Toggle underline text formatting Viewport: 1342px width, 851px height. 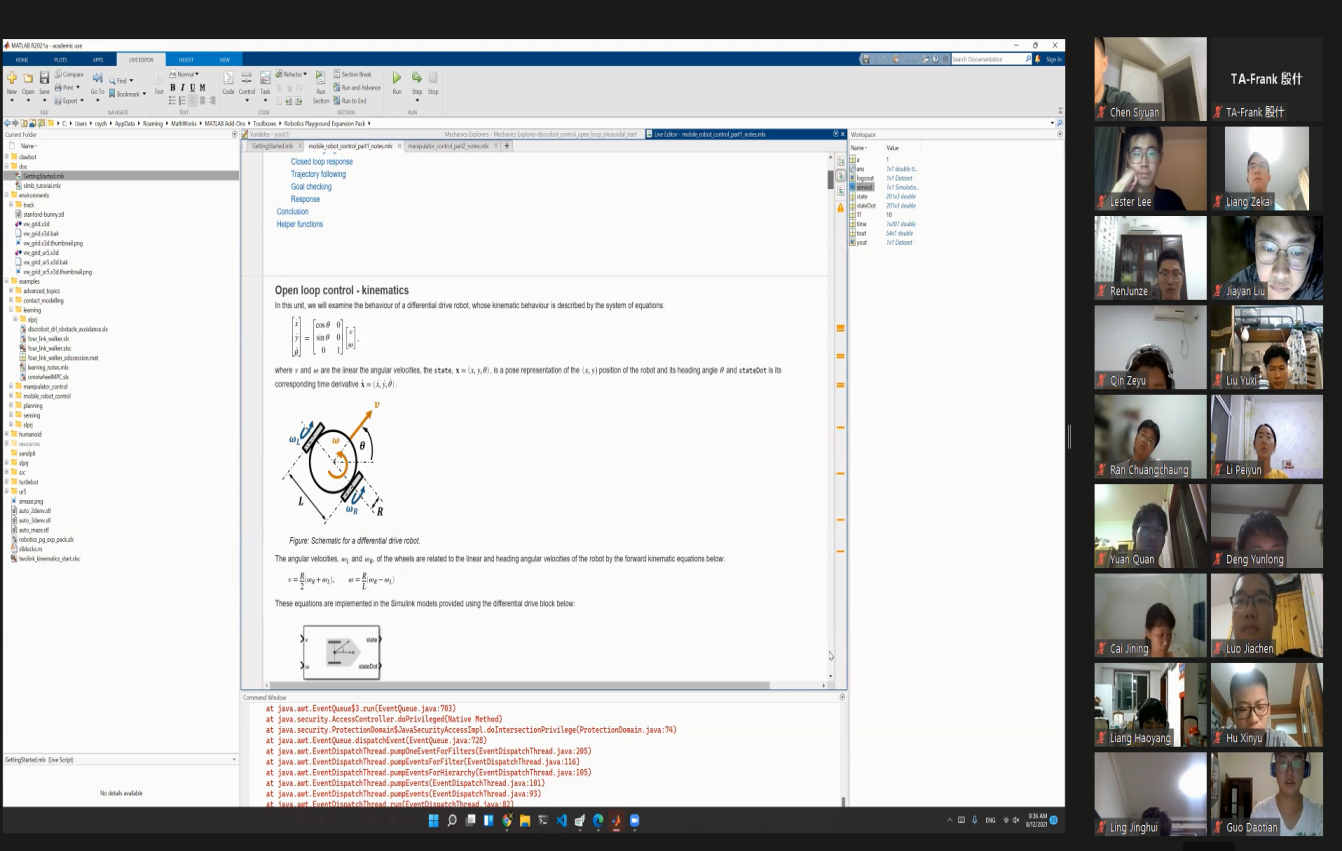coord(192,88)
